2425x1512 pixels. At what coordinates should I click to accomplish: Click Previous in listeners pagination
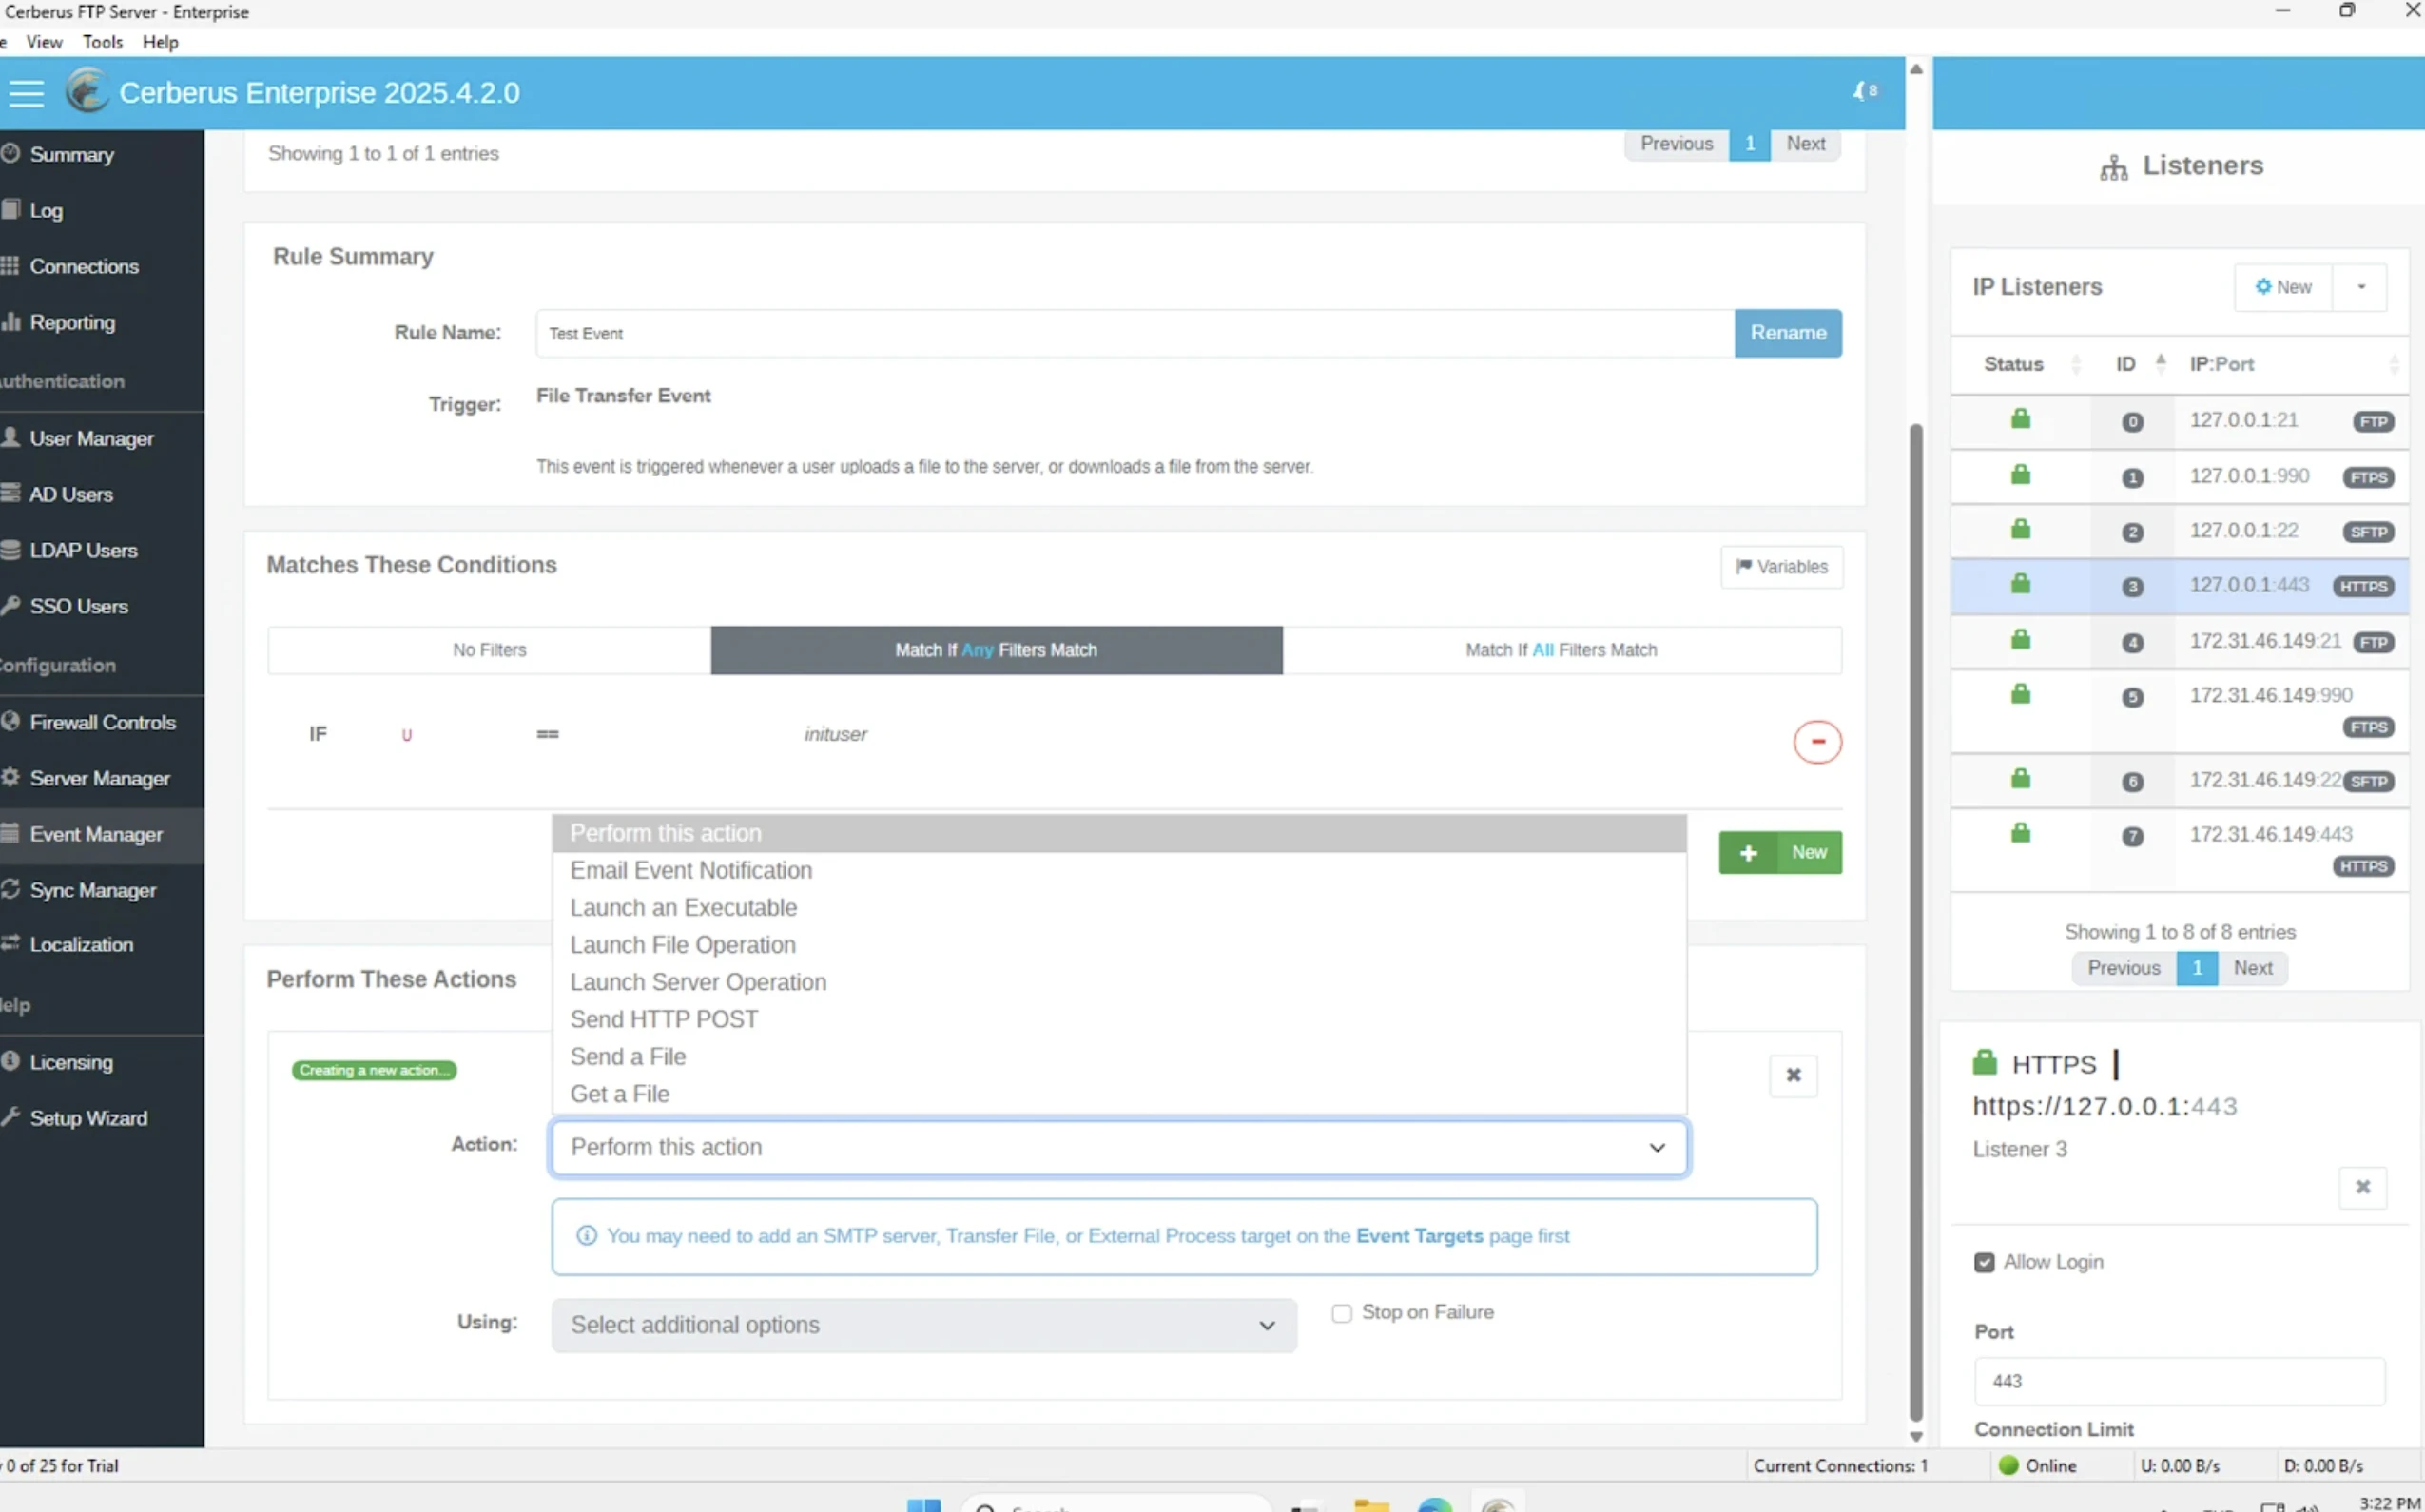(x=2123, y=968)
